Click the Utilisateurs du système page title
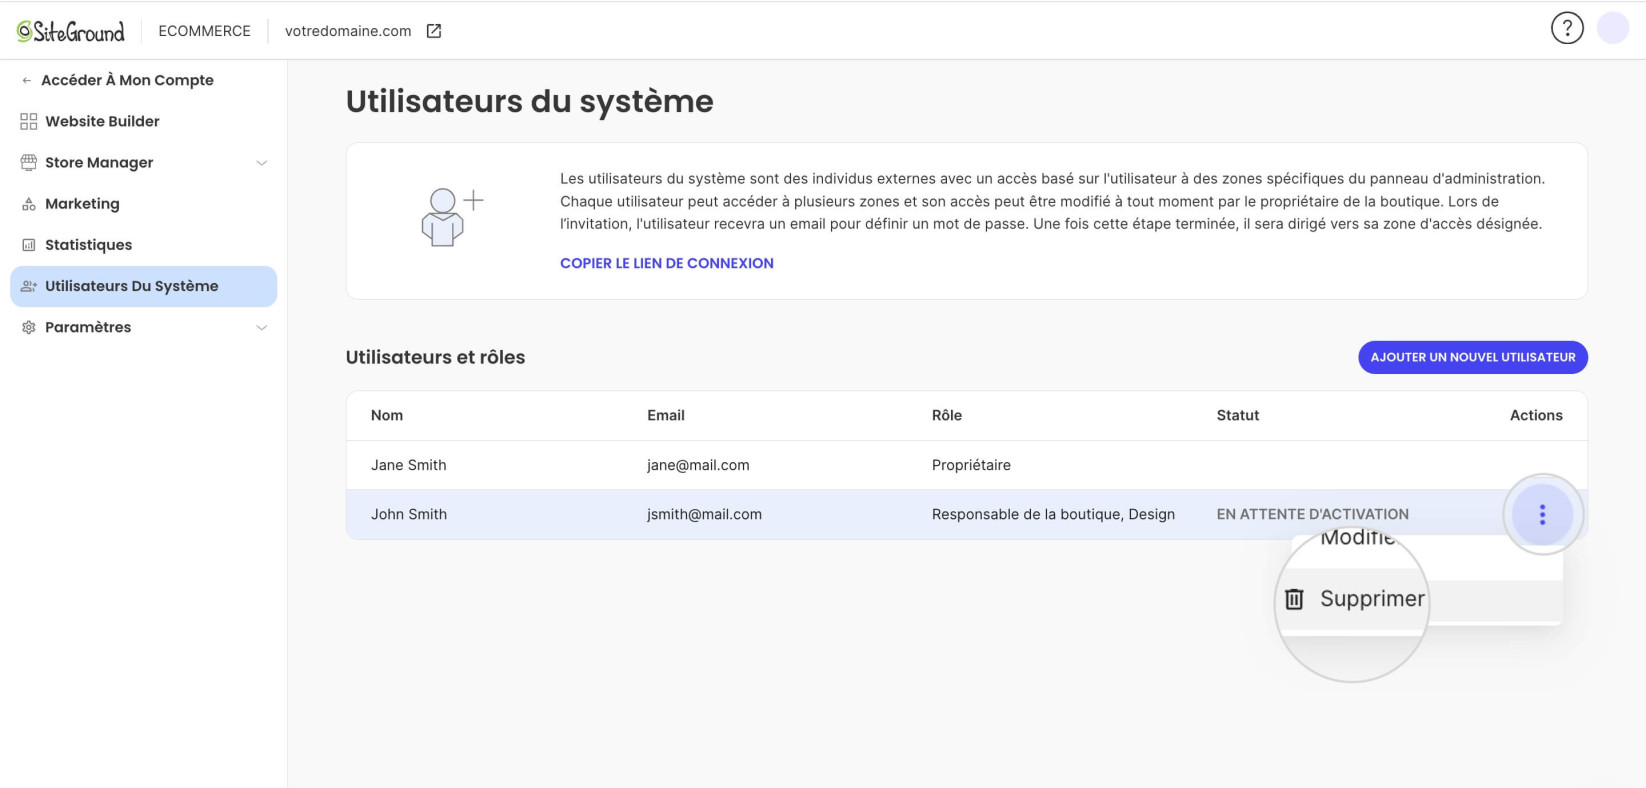 [x=530, y=101]
